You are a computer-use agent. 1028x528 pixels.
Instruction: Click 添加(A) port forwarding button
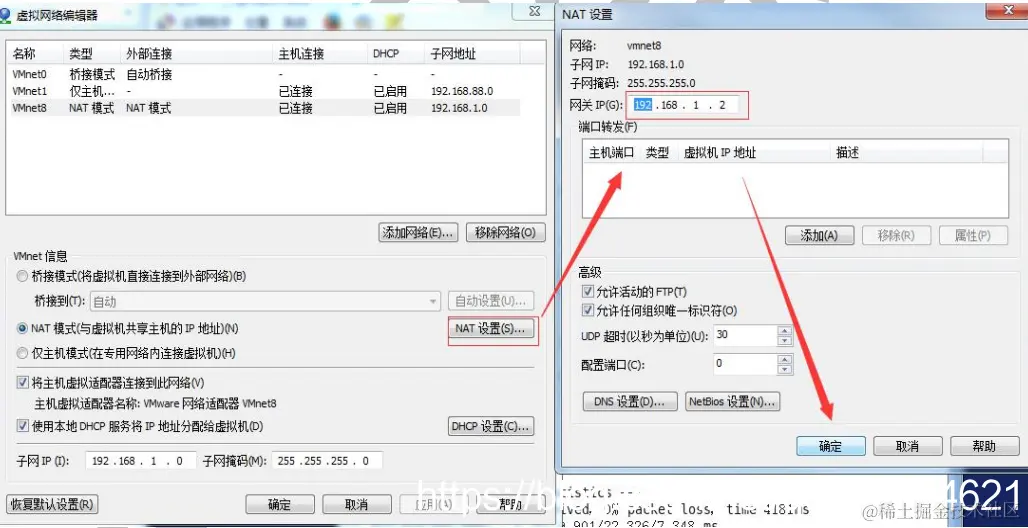tap(820, 235)
